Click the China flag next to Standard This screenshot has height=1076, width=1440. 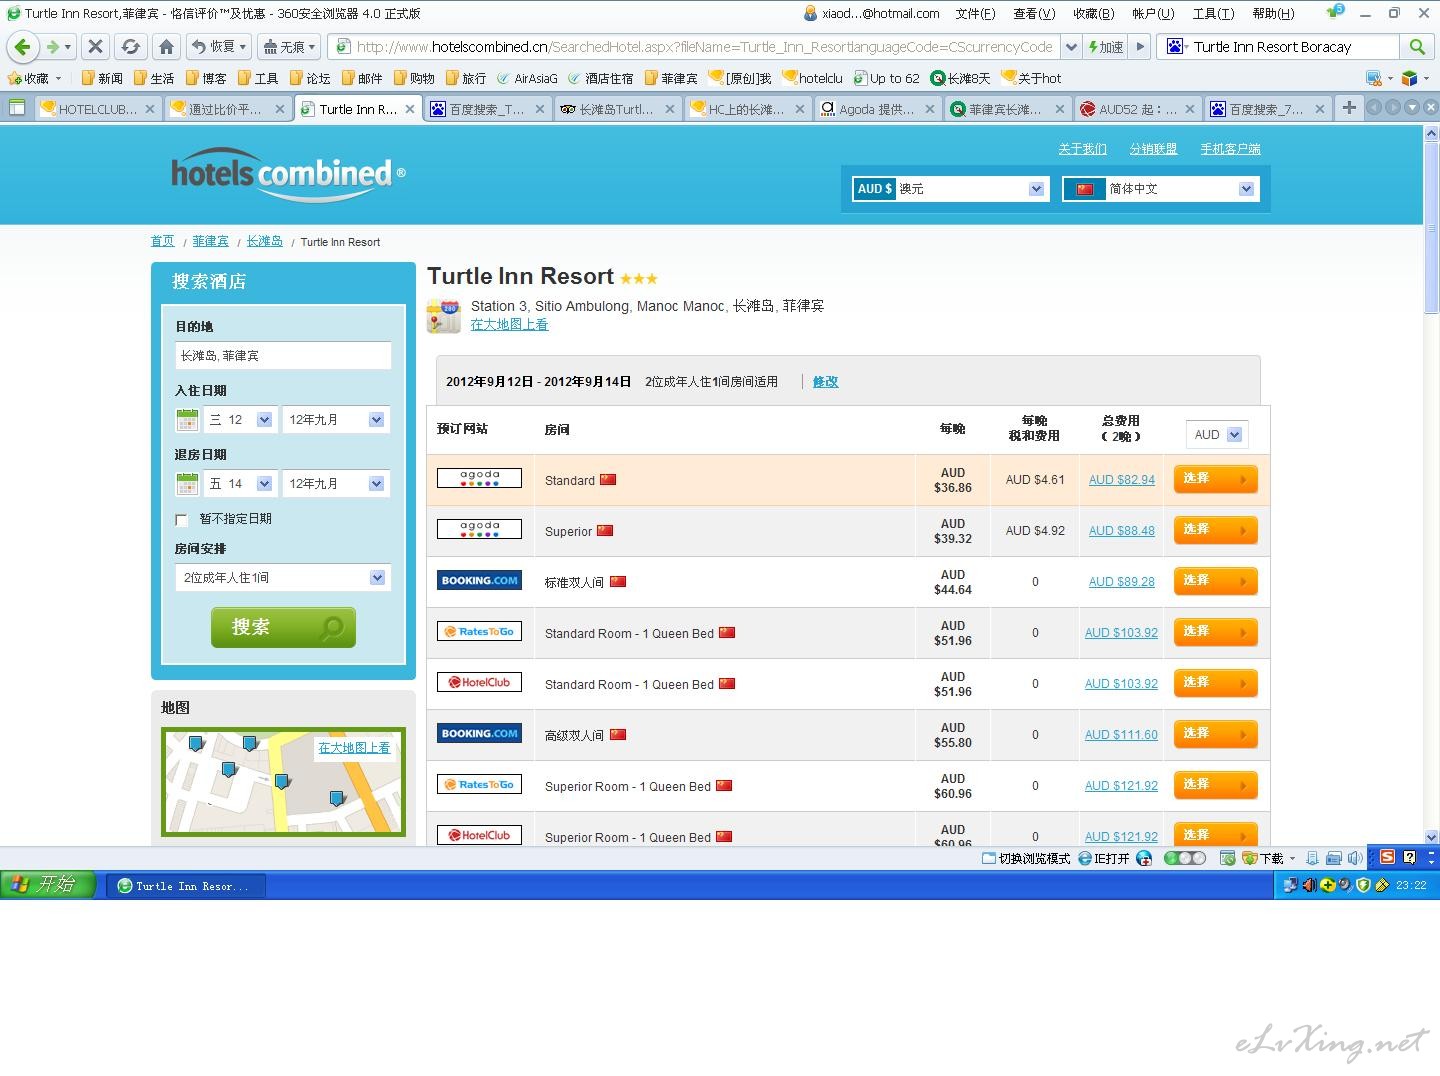608,480
